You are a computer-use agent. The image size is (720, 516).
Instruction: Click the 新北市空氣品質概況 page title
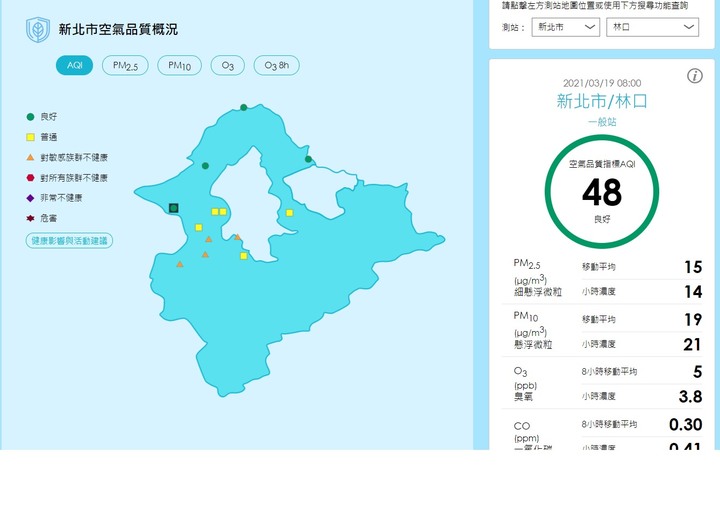pos(118,29)
